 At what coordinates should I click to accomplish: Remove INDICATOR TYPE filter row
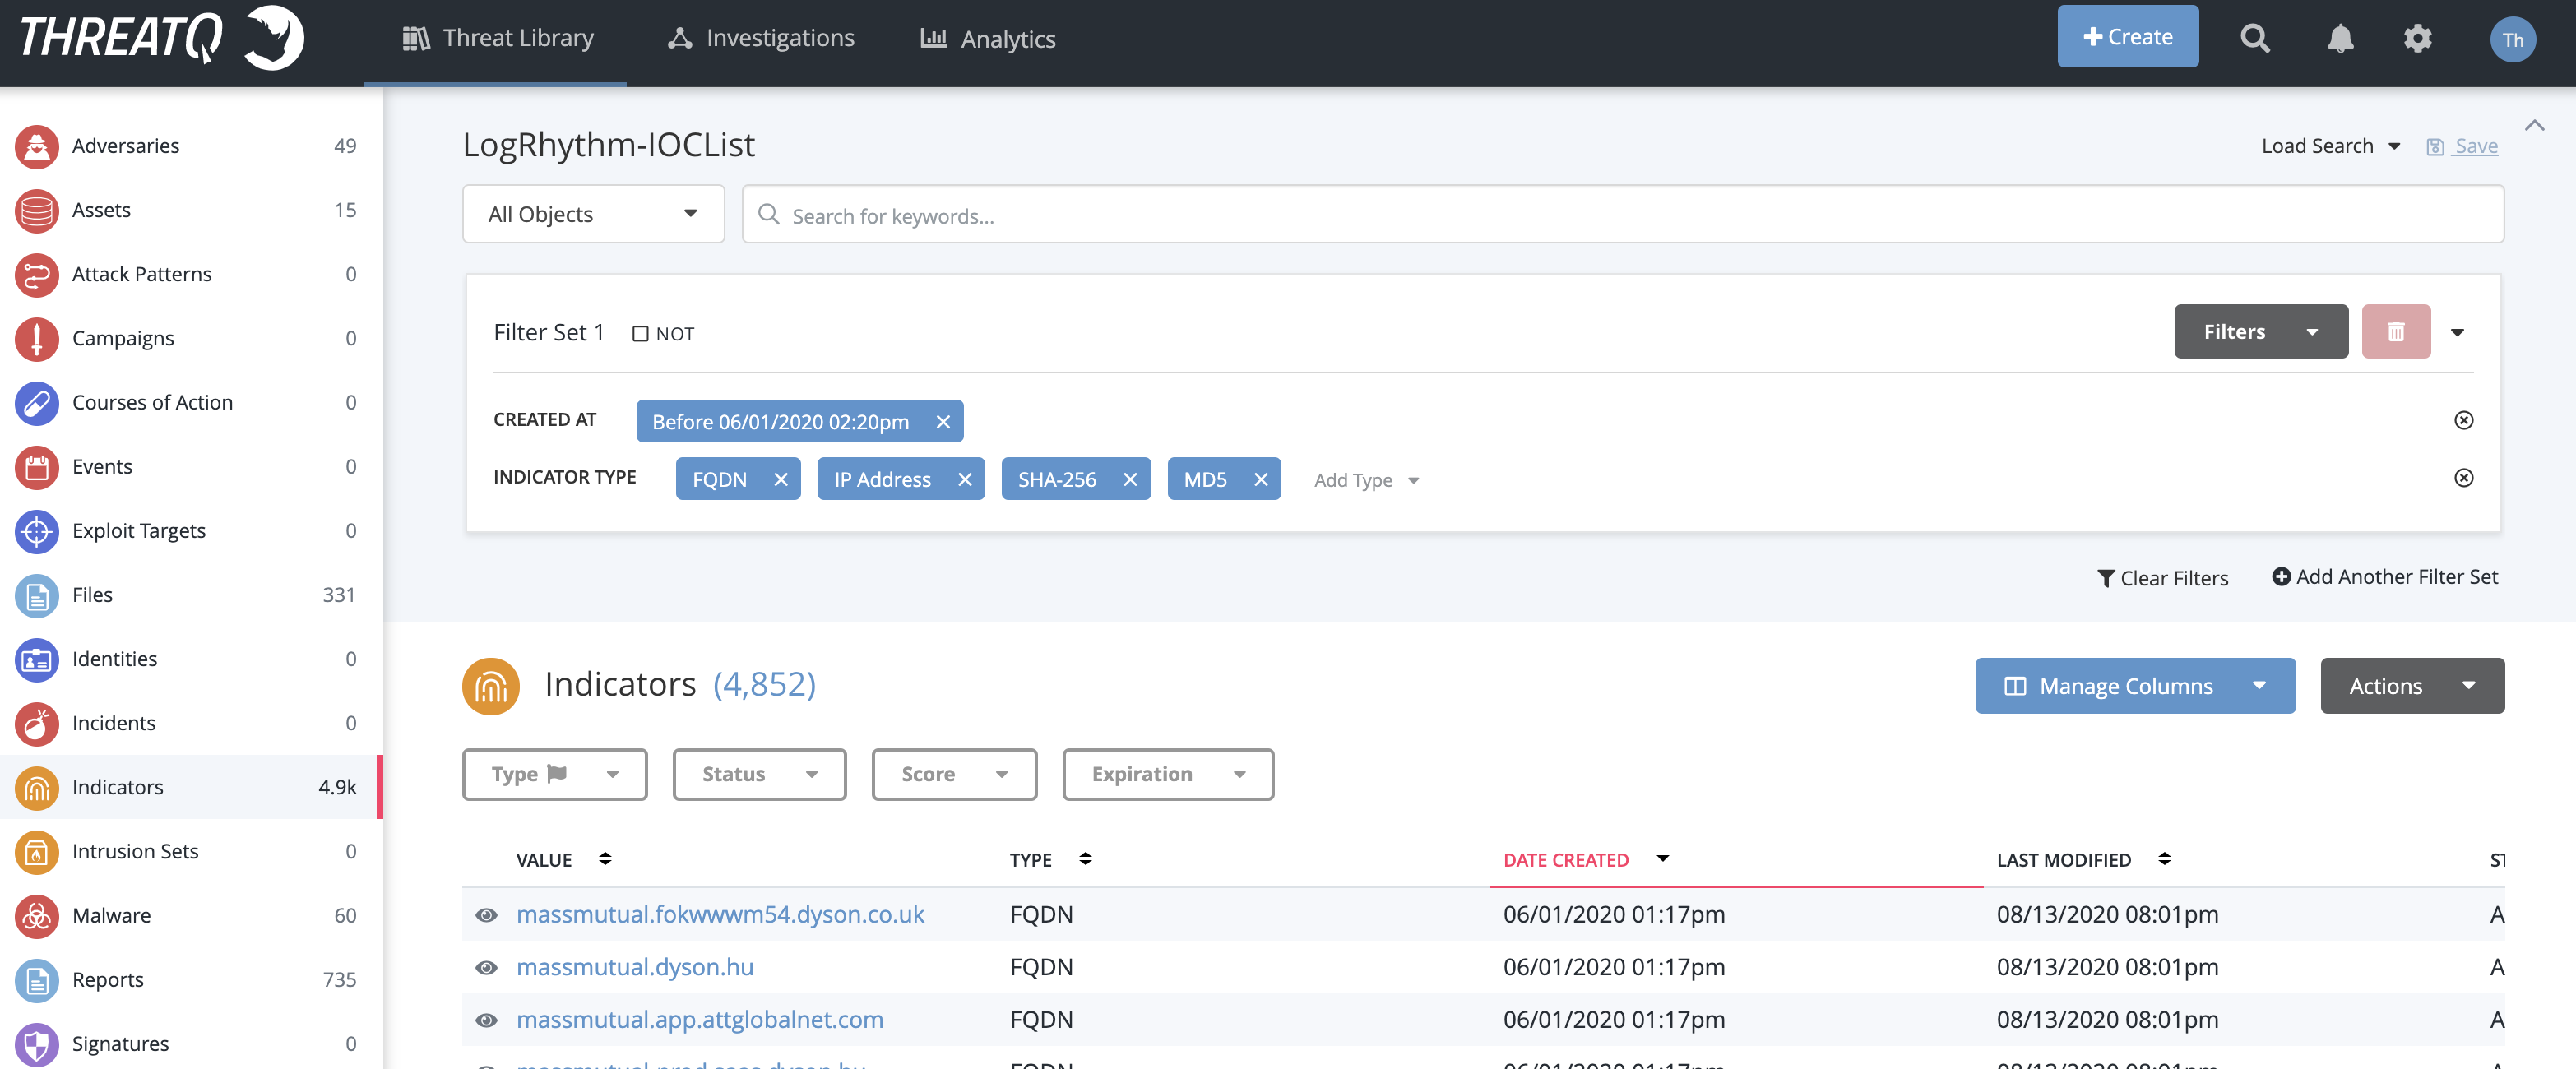point(2463,478)
